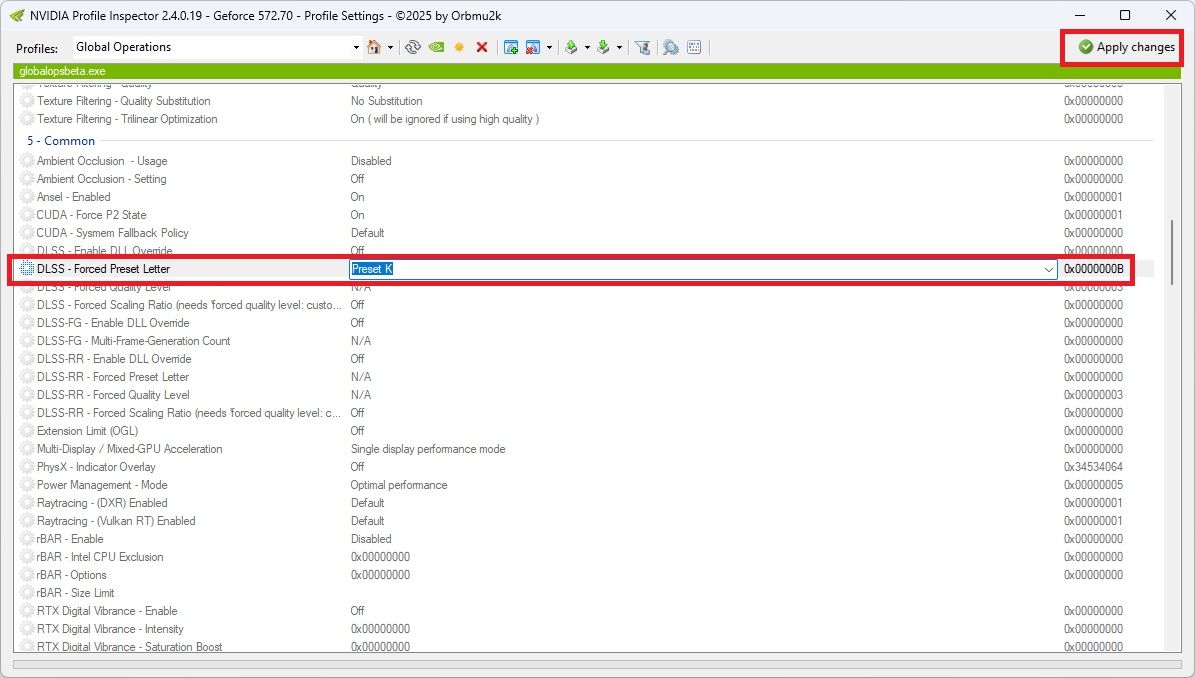This screenshot has width=1195, height=678.
Task: Open the bit value editor grid icon
Action: [x=694, y=47]
